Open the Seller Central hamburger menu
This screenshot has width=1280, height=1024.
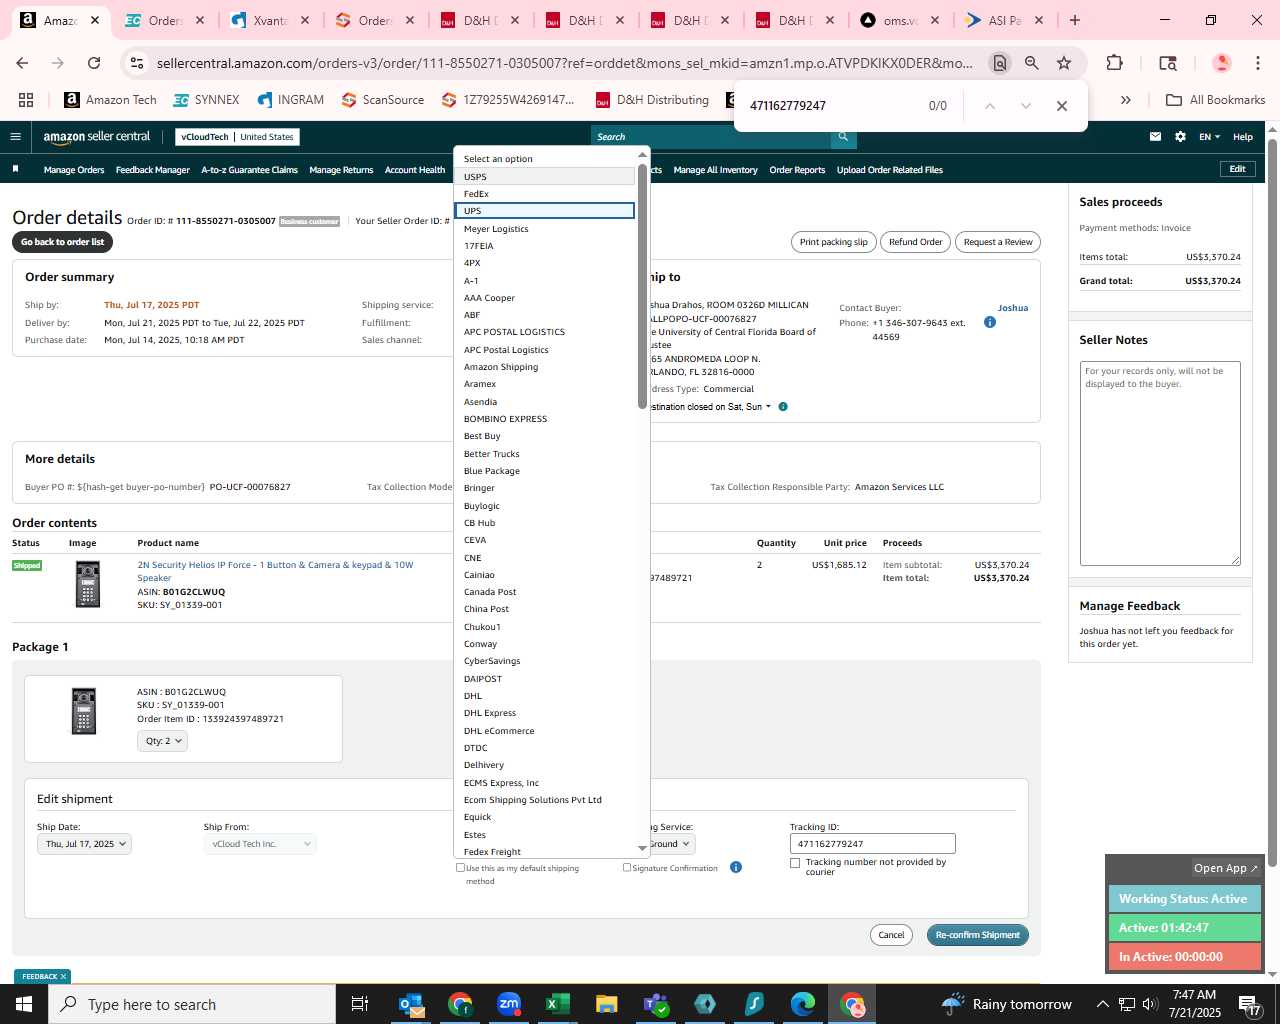[x=15, y=137]
